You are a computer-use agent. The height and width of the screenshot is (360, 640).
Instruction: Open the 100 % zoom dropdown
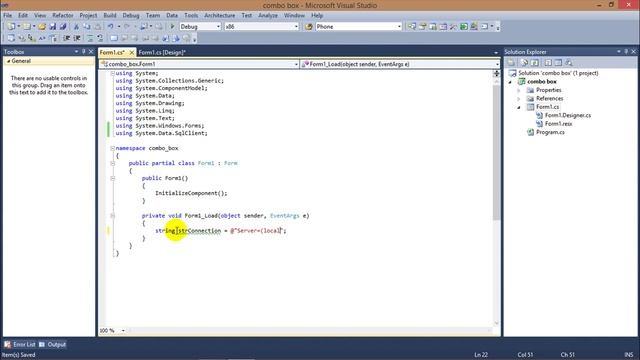pos(123,331)
